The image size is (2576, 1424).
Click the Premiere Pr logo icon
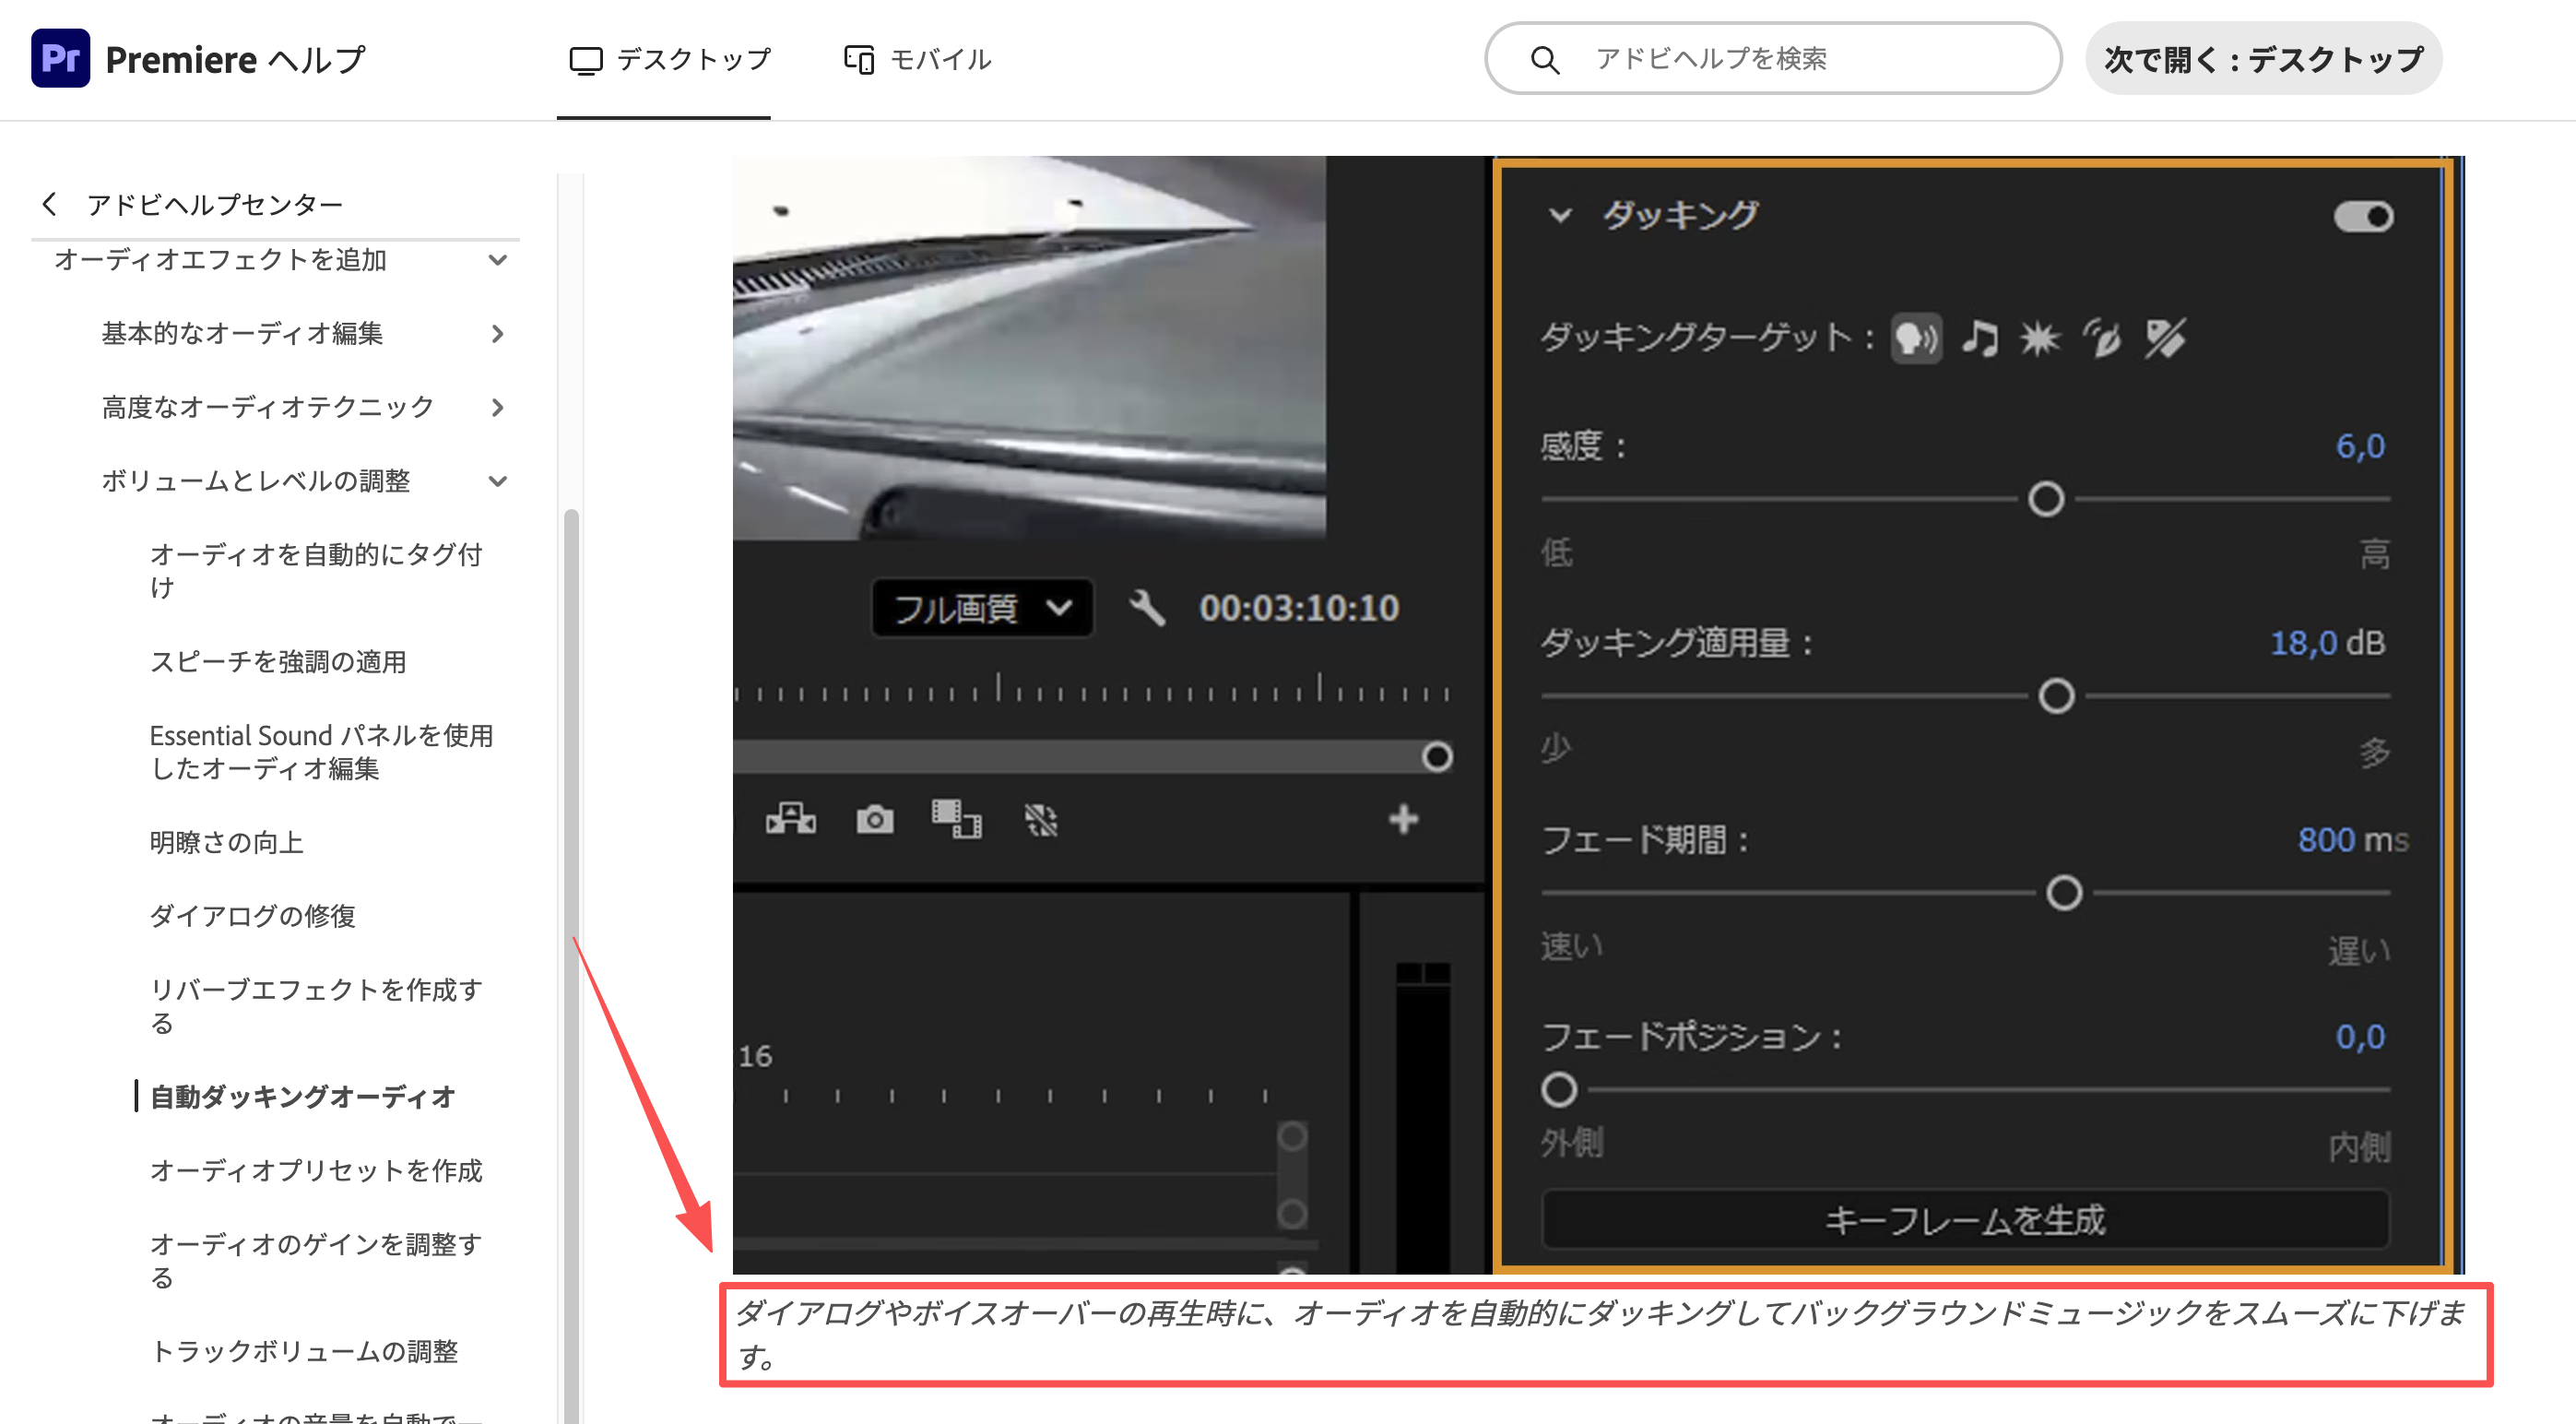[60, 59]
